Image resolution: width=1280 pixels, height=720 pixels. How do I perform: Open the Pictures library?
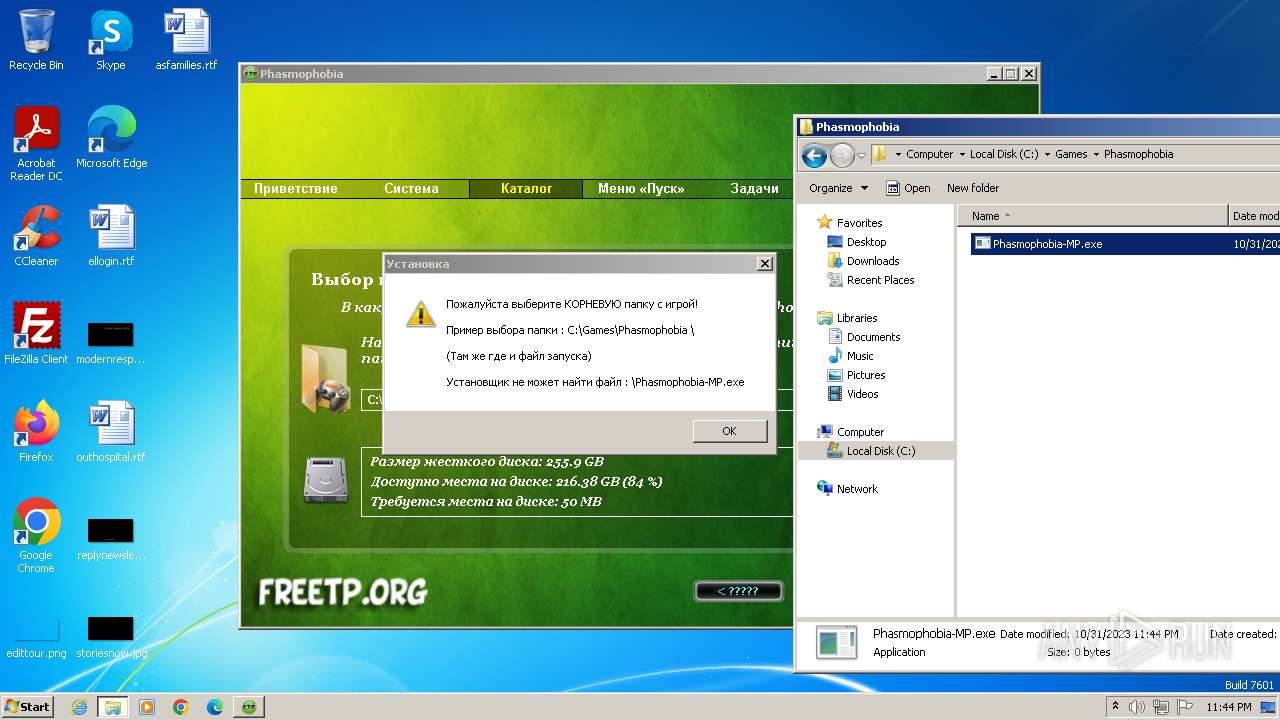865,375
